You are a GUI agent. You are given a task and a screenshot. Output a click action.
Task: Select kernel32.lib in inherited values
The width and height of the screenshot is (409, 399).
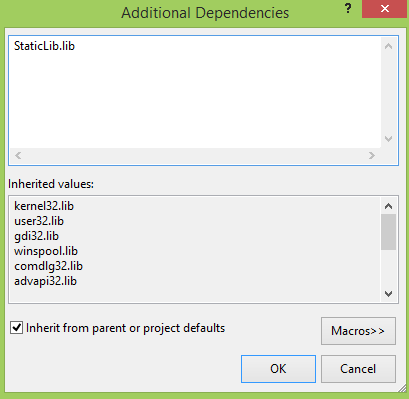(44, 206)
